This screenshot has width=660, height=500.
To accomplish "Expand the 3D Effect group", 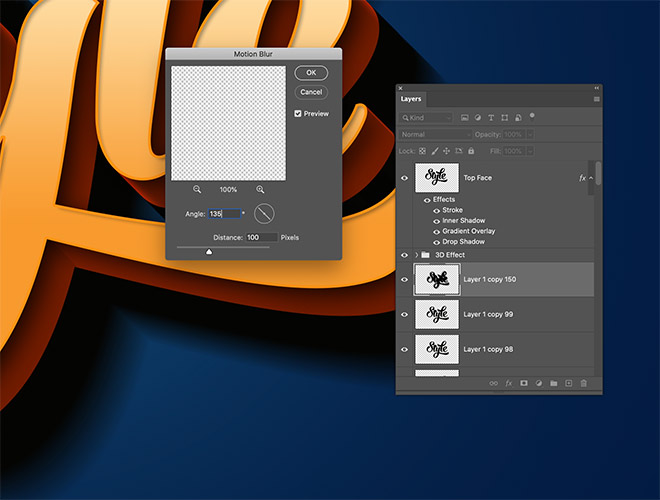I will tap(416, 255).
